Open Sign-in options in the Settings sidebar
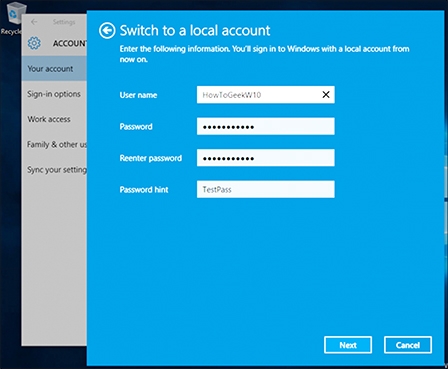 pyautogui.click(x=54, y=94)
